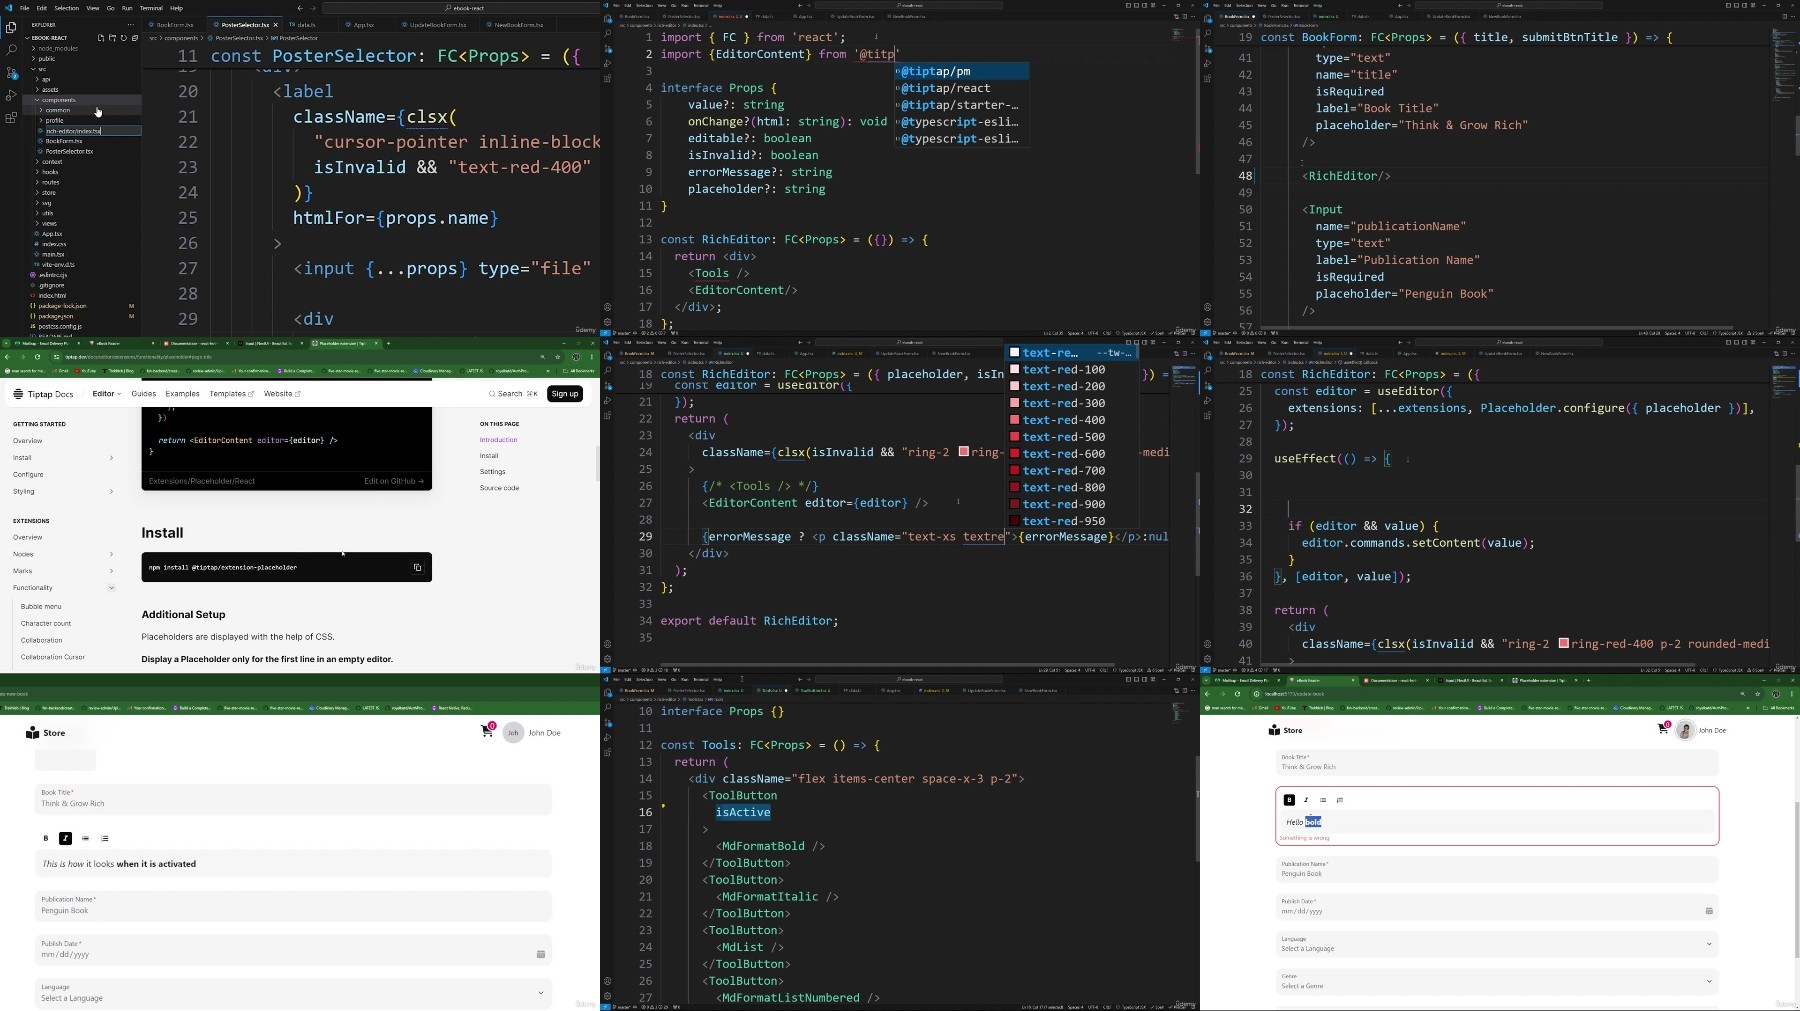
Task: Select @tiptap/react in the import autocomplete list
Action: [x=961, y=88]
